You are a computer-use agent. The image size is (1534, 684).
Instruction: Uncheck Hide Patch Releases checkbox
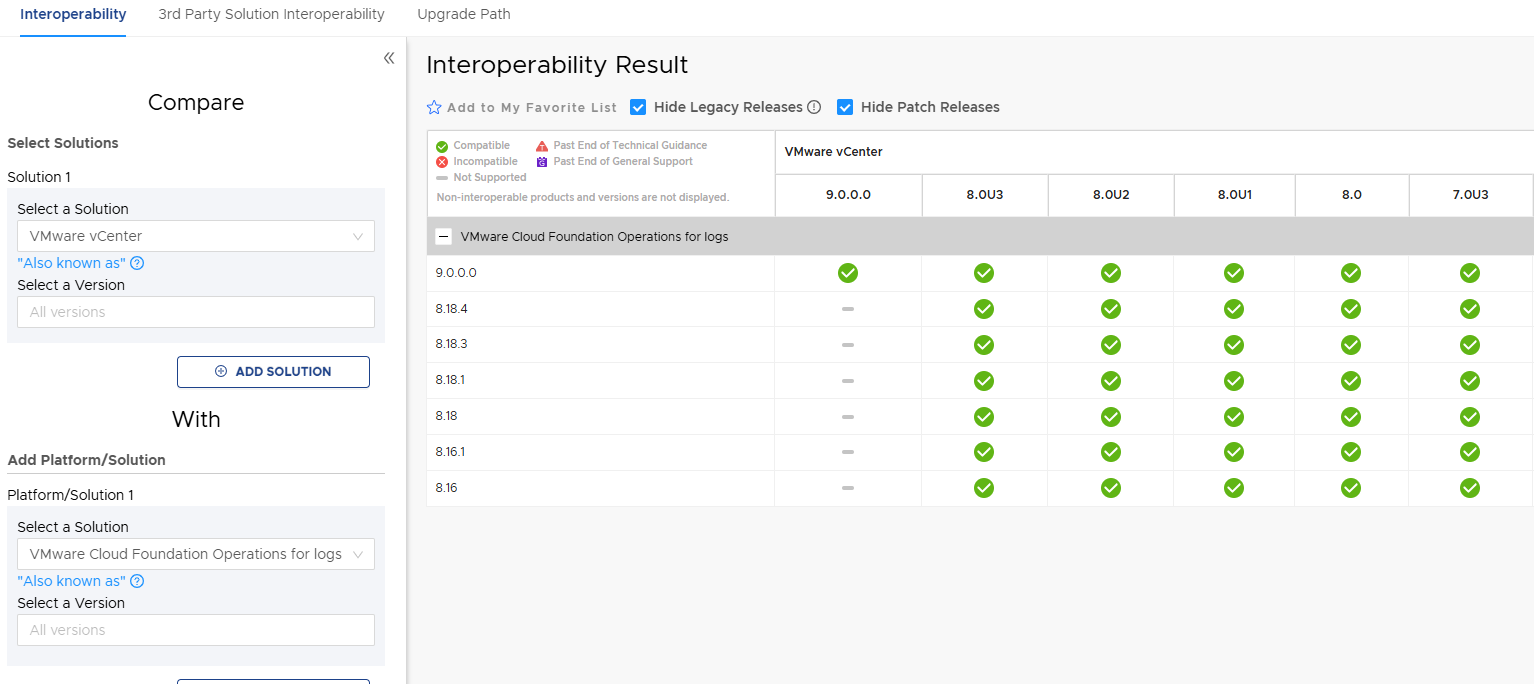point(845,107)
